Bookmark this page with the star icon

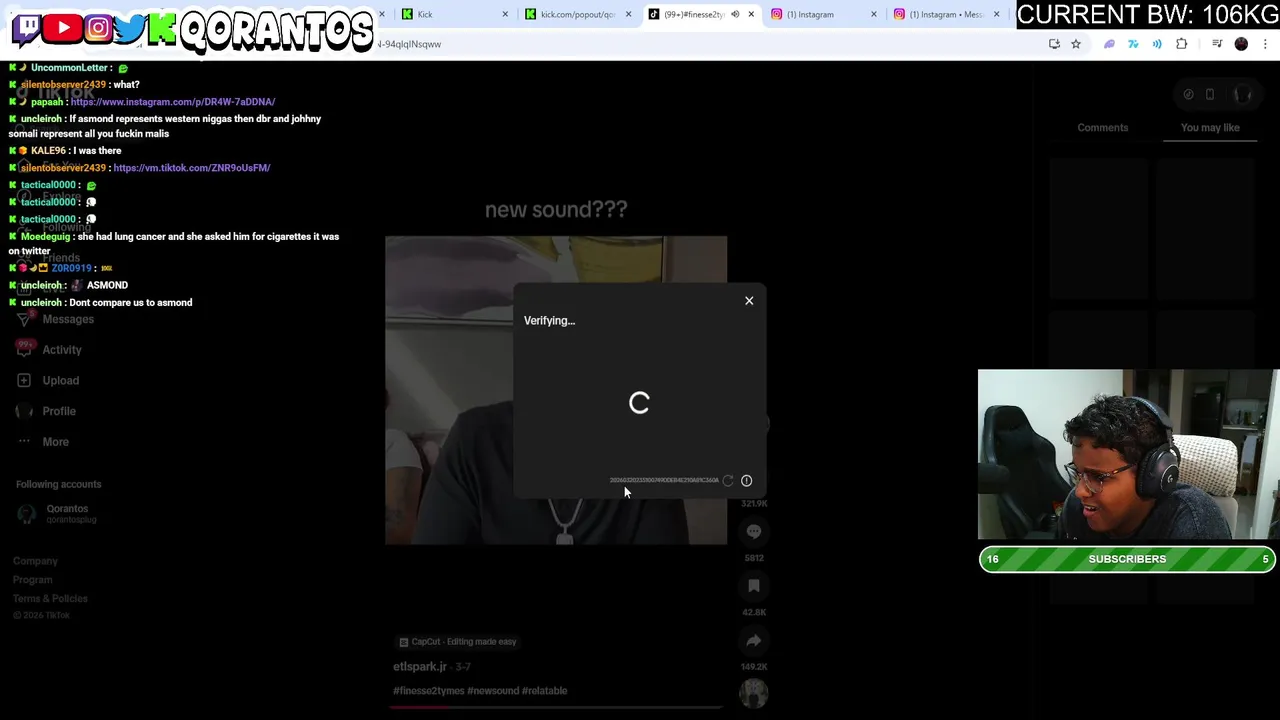[x=1076, y=44]
